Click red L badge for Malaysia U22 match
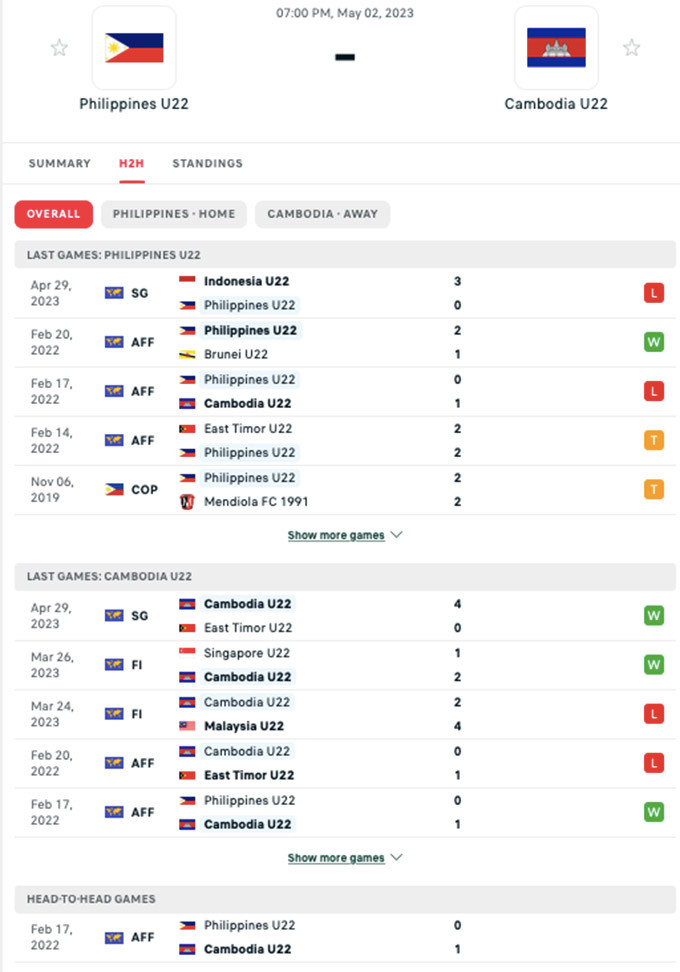This screenshot has width=680, height=972. coord(653,714)
